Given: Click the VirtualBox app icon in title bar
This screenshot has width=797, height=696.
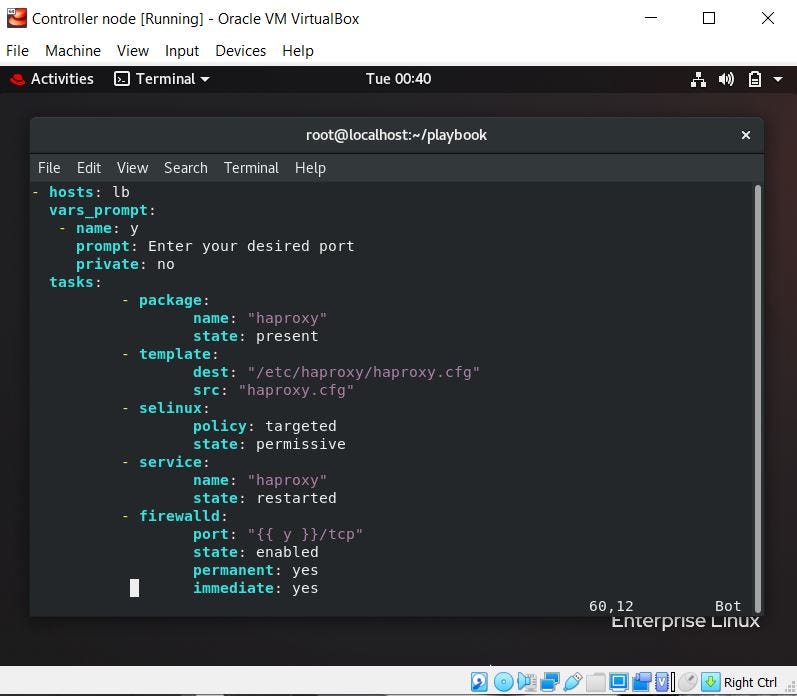Looking at the screenshot, I should pos(16,18).
